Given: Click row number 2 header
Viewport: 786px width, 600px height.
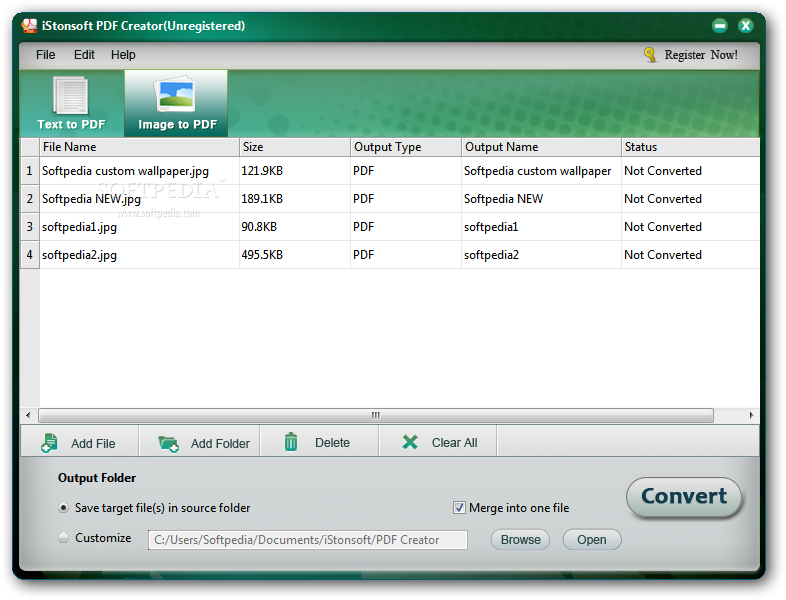Looking at the screenshot, I should click(x=30, y=199).
